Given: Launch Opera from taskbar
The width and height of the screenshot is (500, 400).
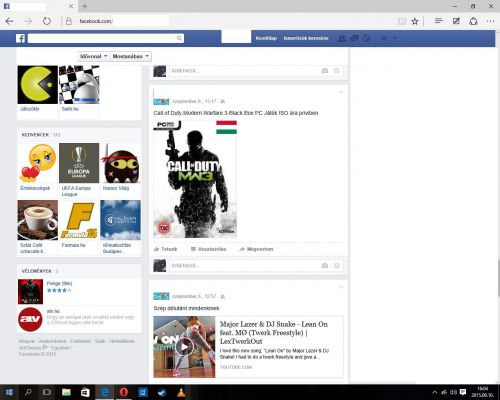Looking at the screenshot, I should [124, 392].
